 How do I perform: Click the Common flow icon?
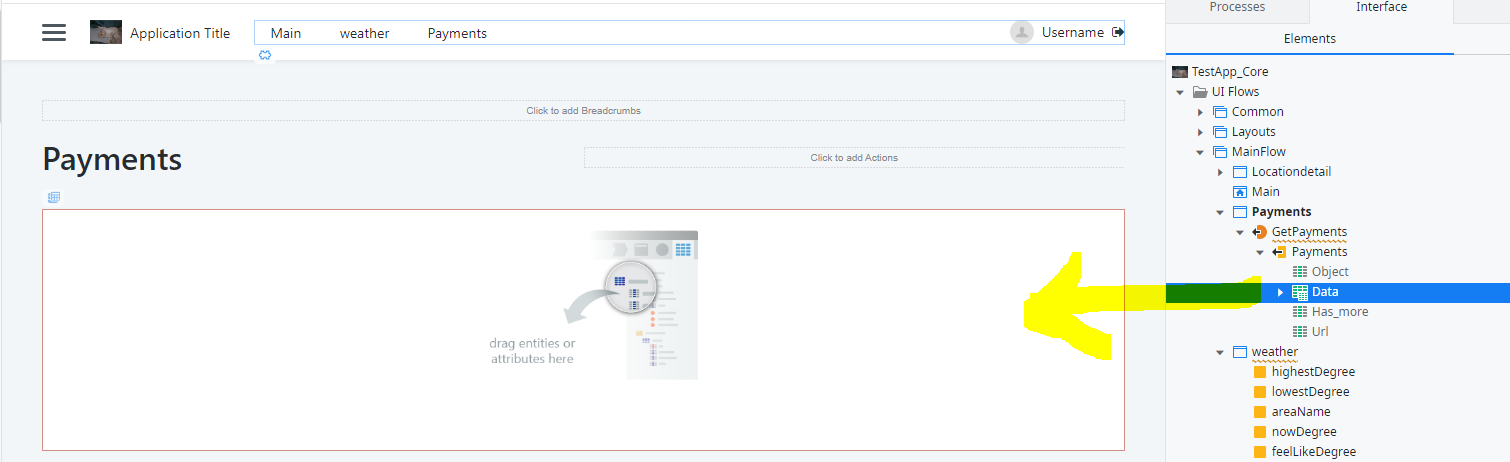click(x=1220, y=112)
